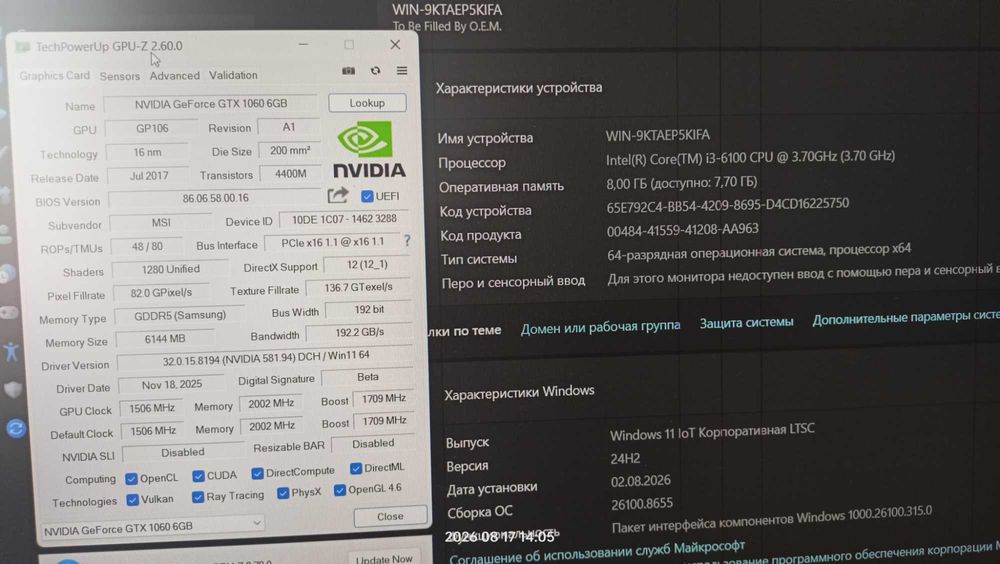Switch to the Validation tab
The image size is (1000, 564).
(x=233, y=75)
